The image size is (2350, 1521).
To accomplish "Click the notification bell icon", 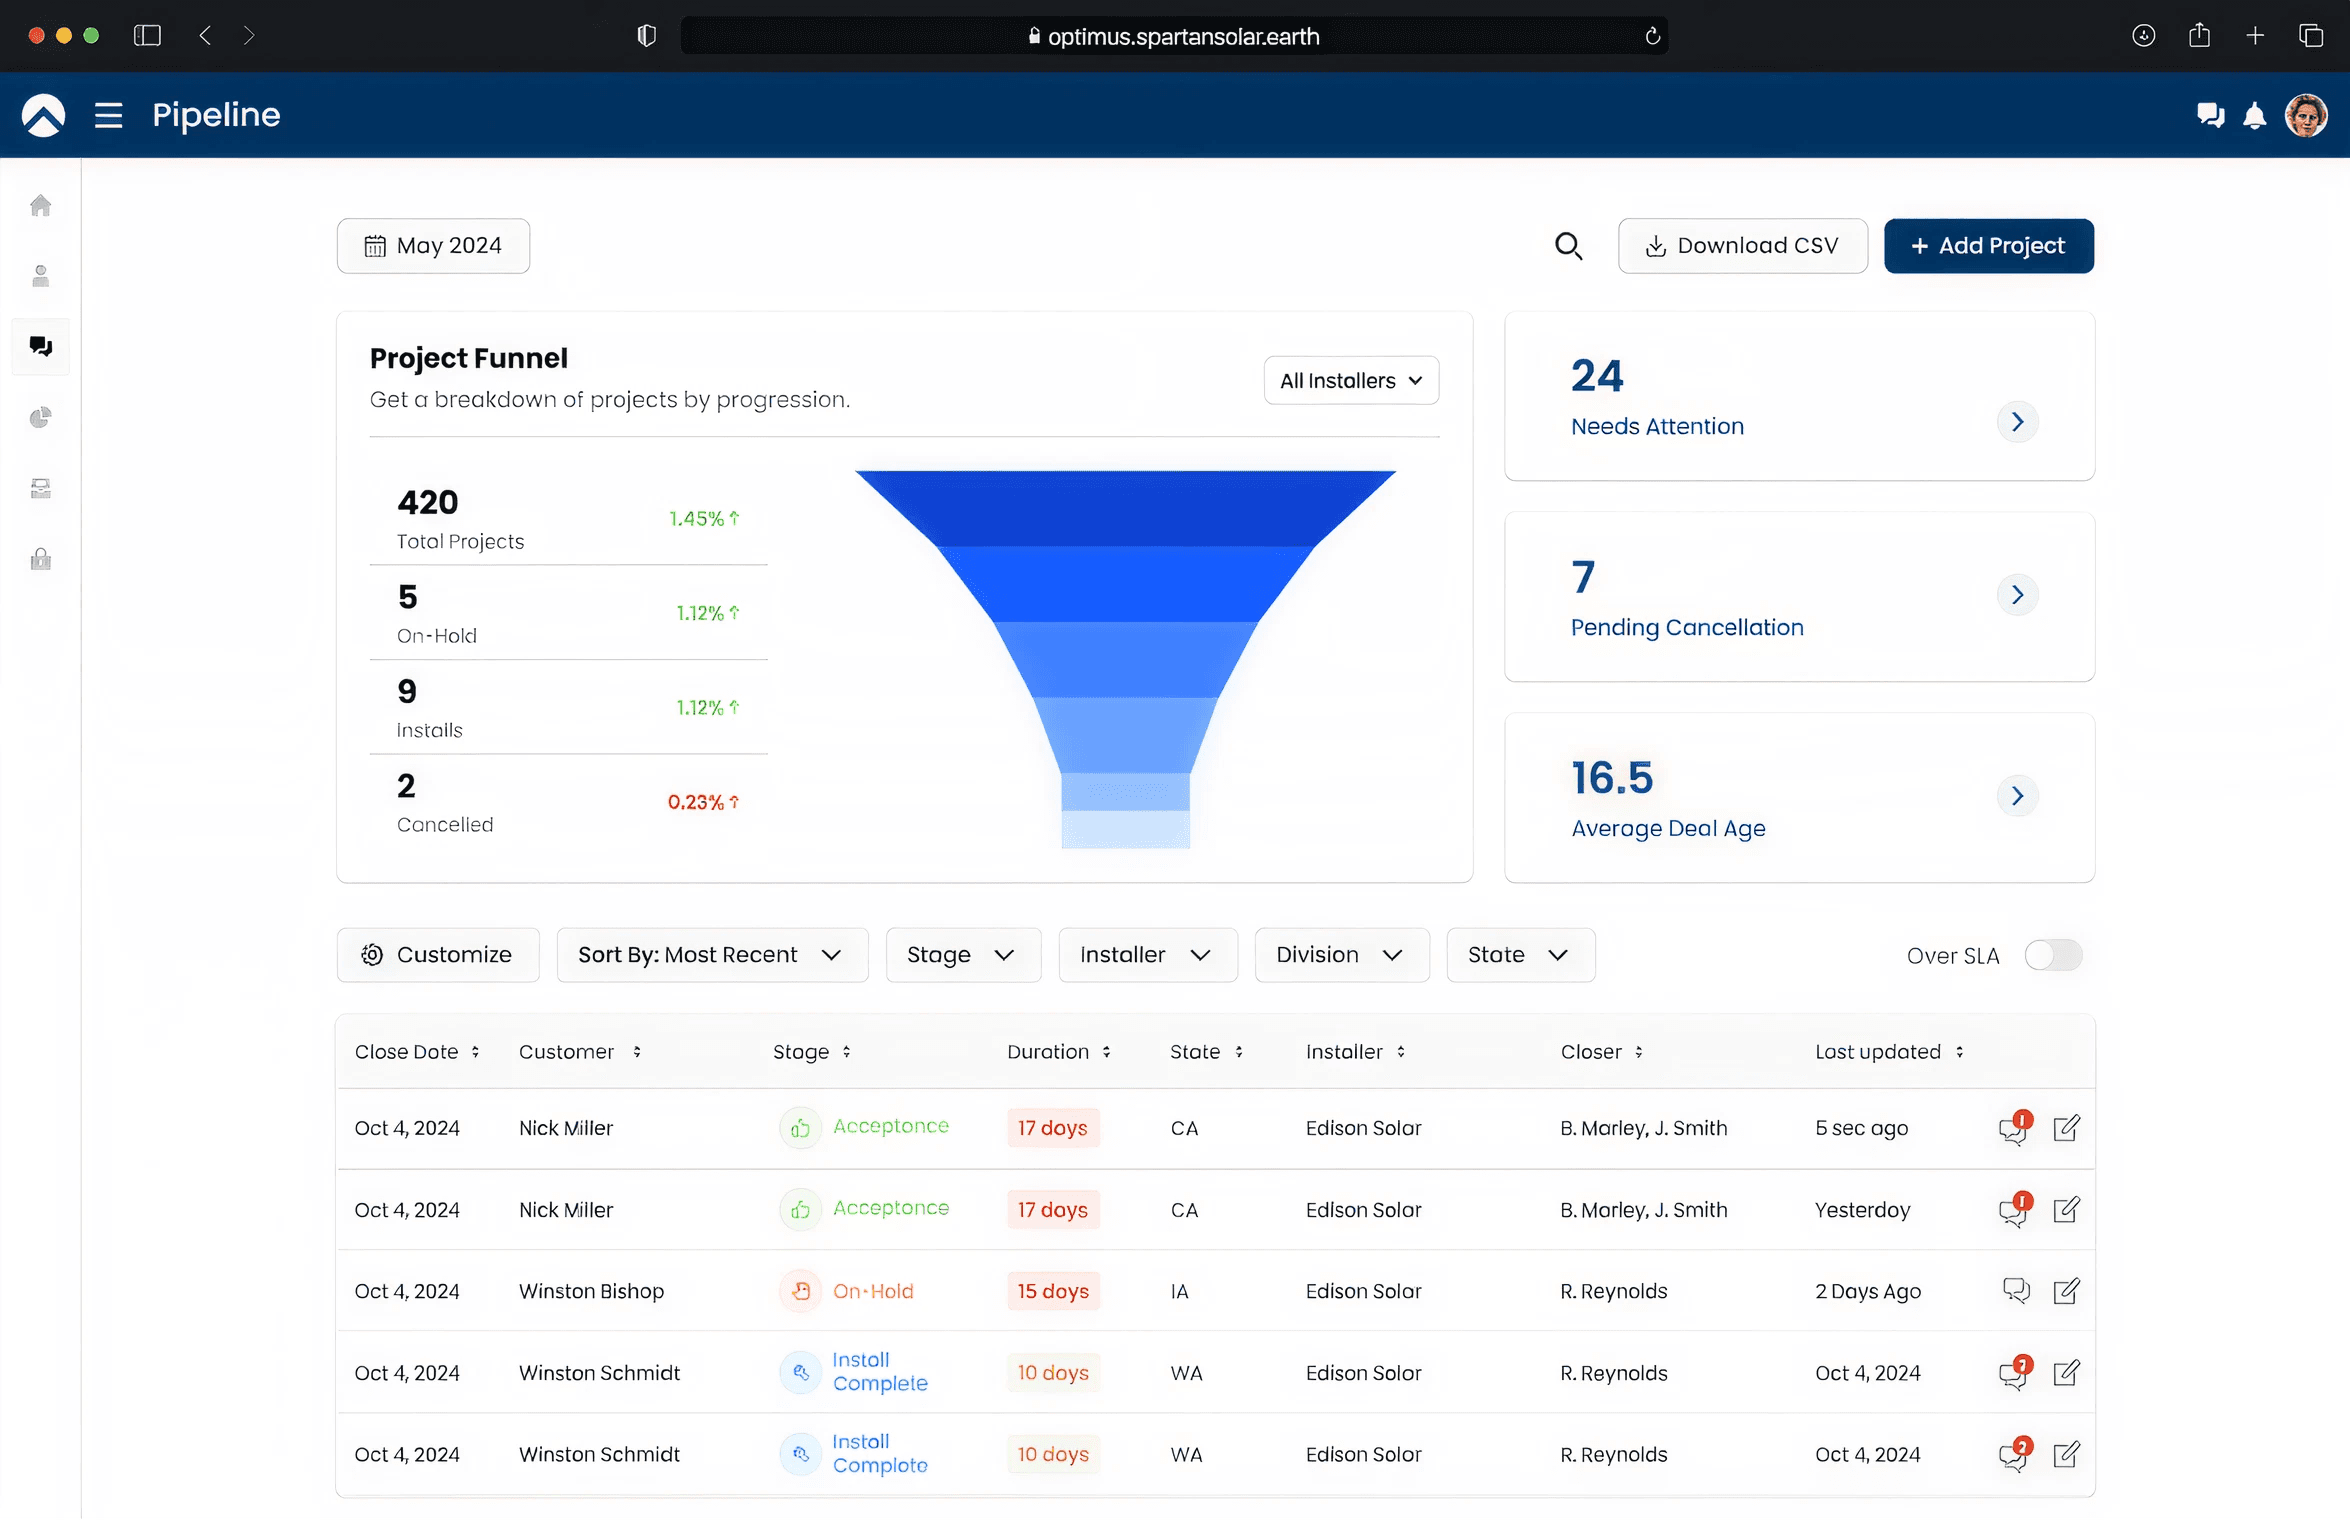I will (2254, 116).
